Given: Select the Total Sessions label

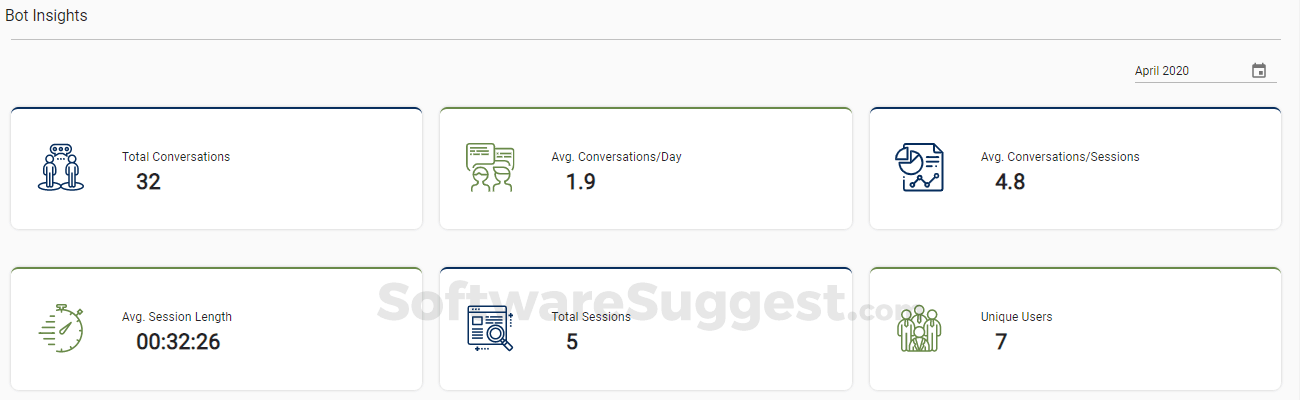Looking at the screenshot, I should click(x=591, y=317).
